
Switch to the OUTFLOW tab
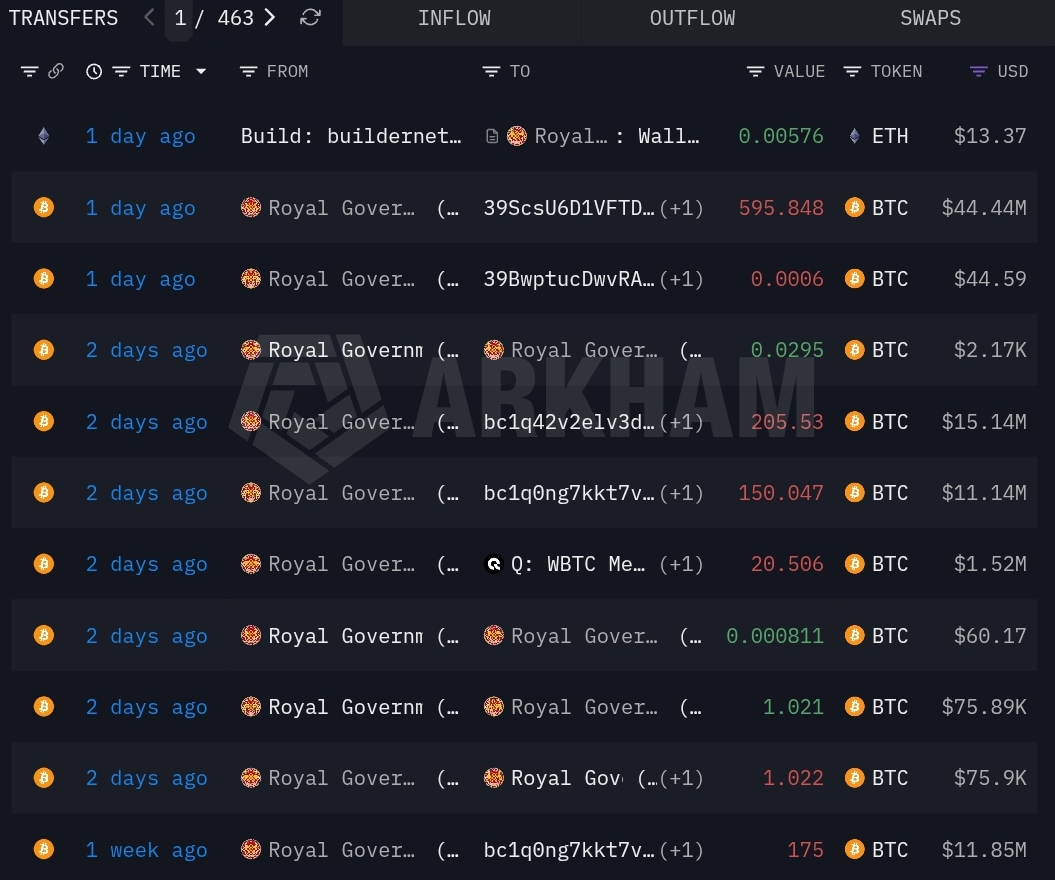692,19
